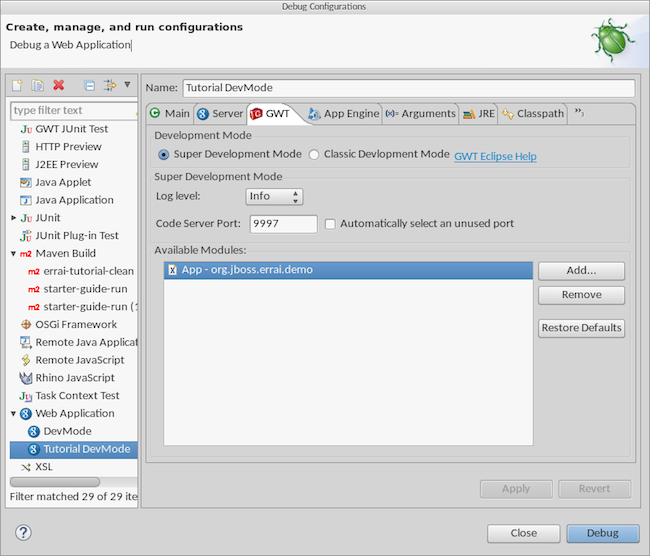Select Super Development Mode radio button
The width and height of the screenshot is (650, 556).
point(164,155)
